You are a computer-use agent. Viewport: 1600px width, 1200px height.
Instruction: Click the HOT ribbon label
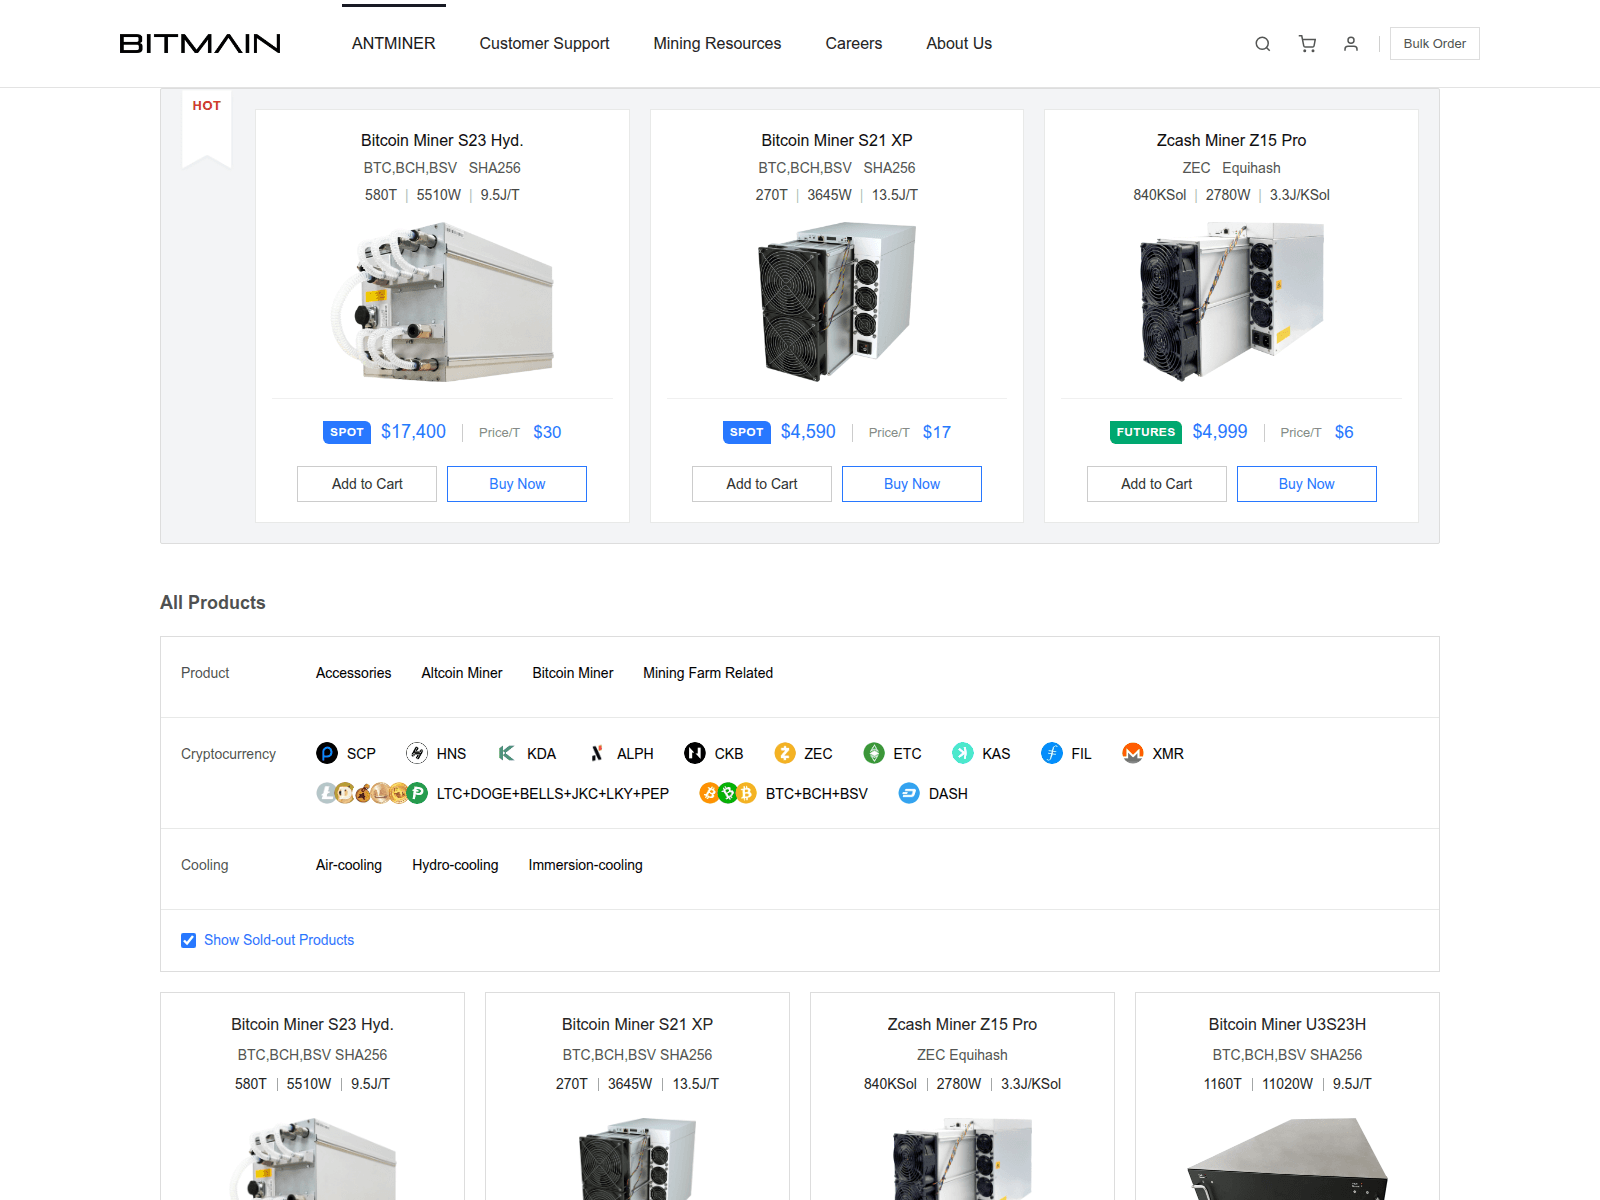(207, 106)
